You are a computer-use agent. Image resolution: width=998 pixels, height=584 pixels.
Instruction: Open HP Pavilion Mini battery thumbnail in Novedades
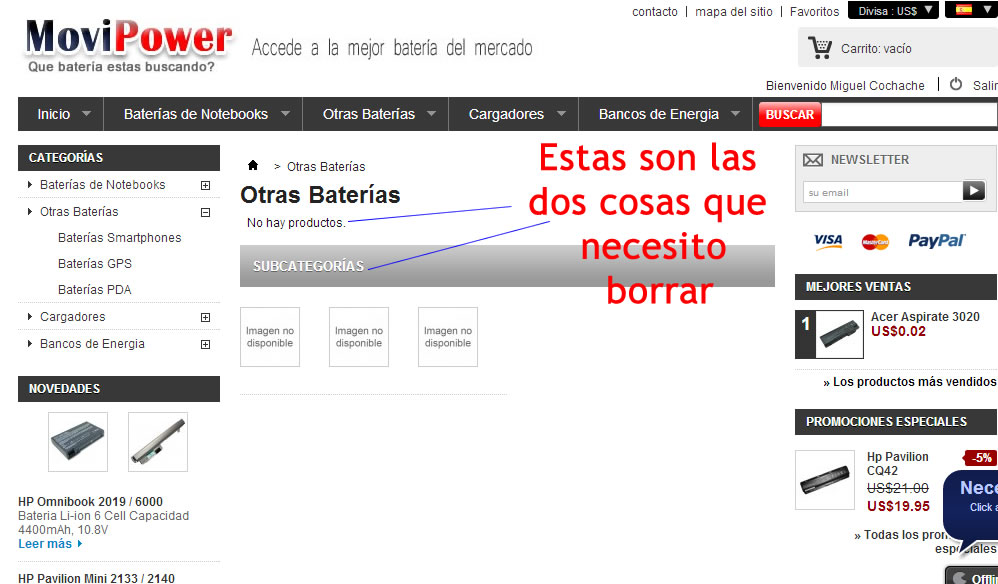pos(158,442)
